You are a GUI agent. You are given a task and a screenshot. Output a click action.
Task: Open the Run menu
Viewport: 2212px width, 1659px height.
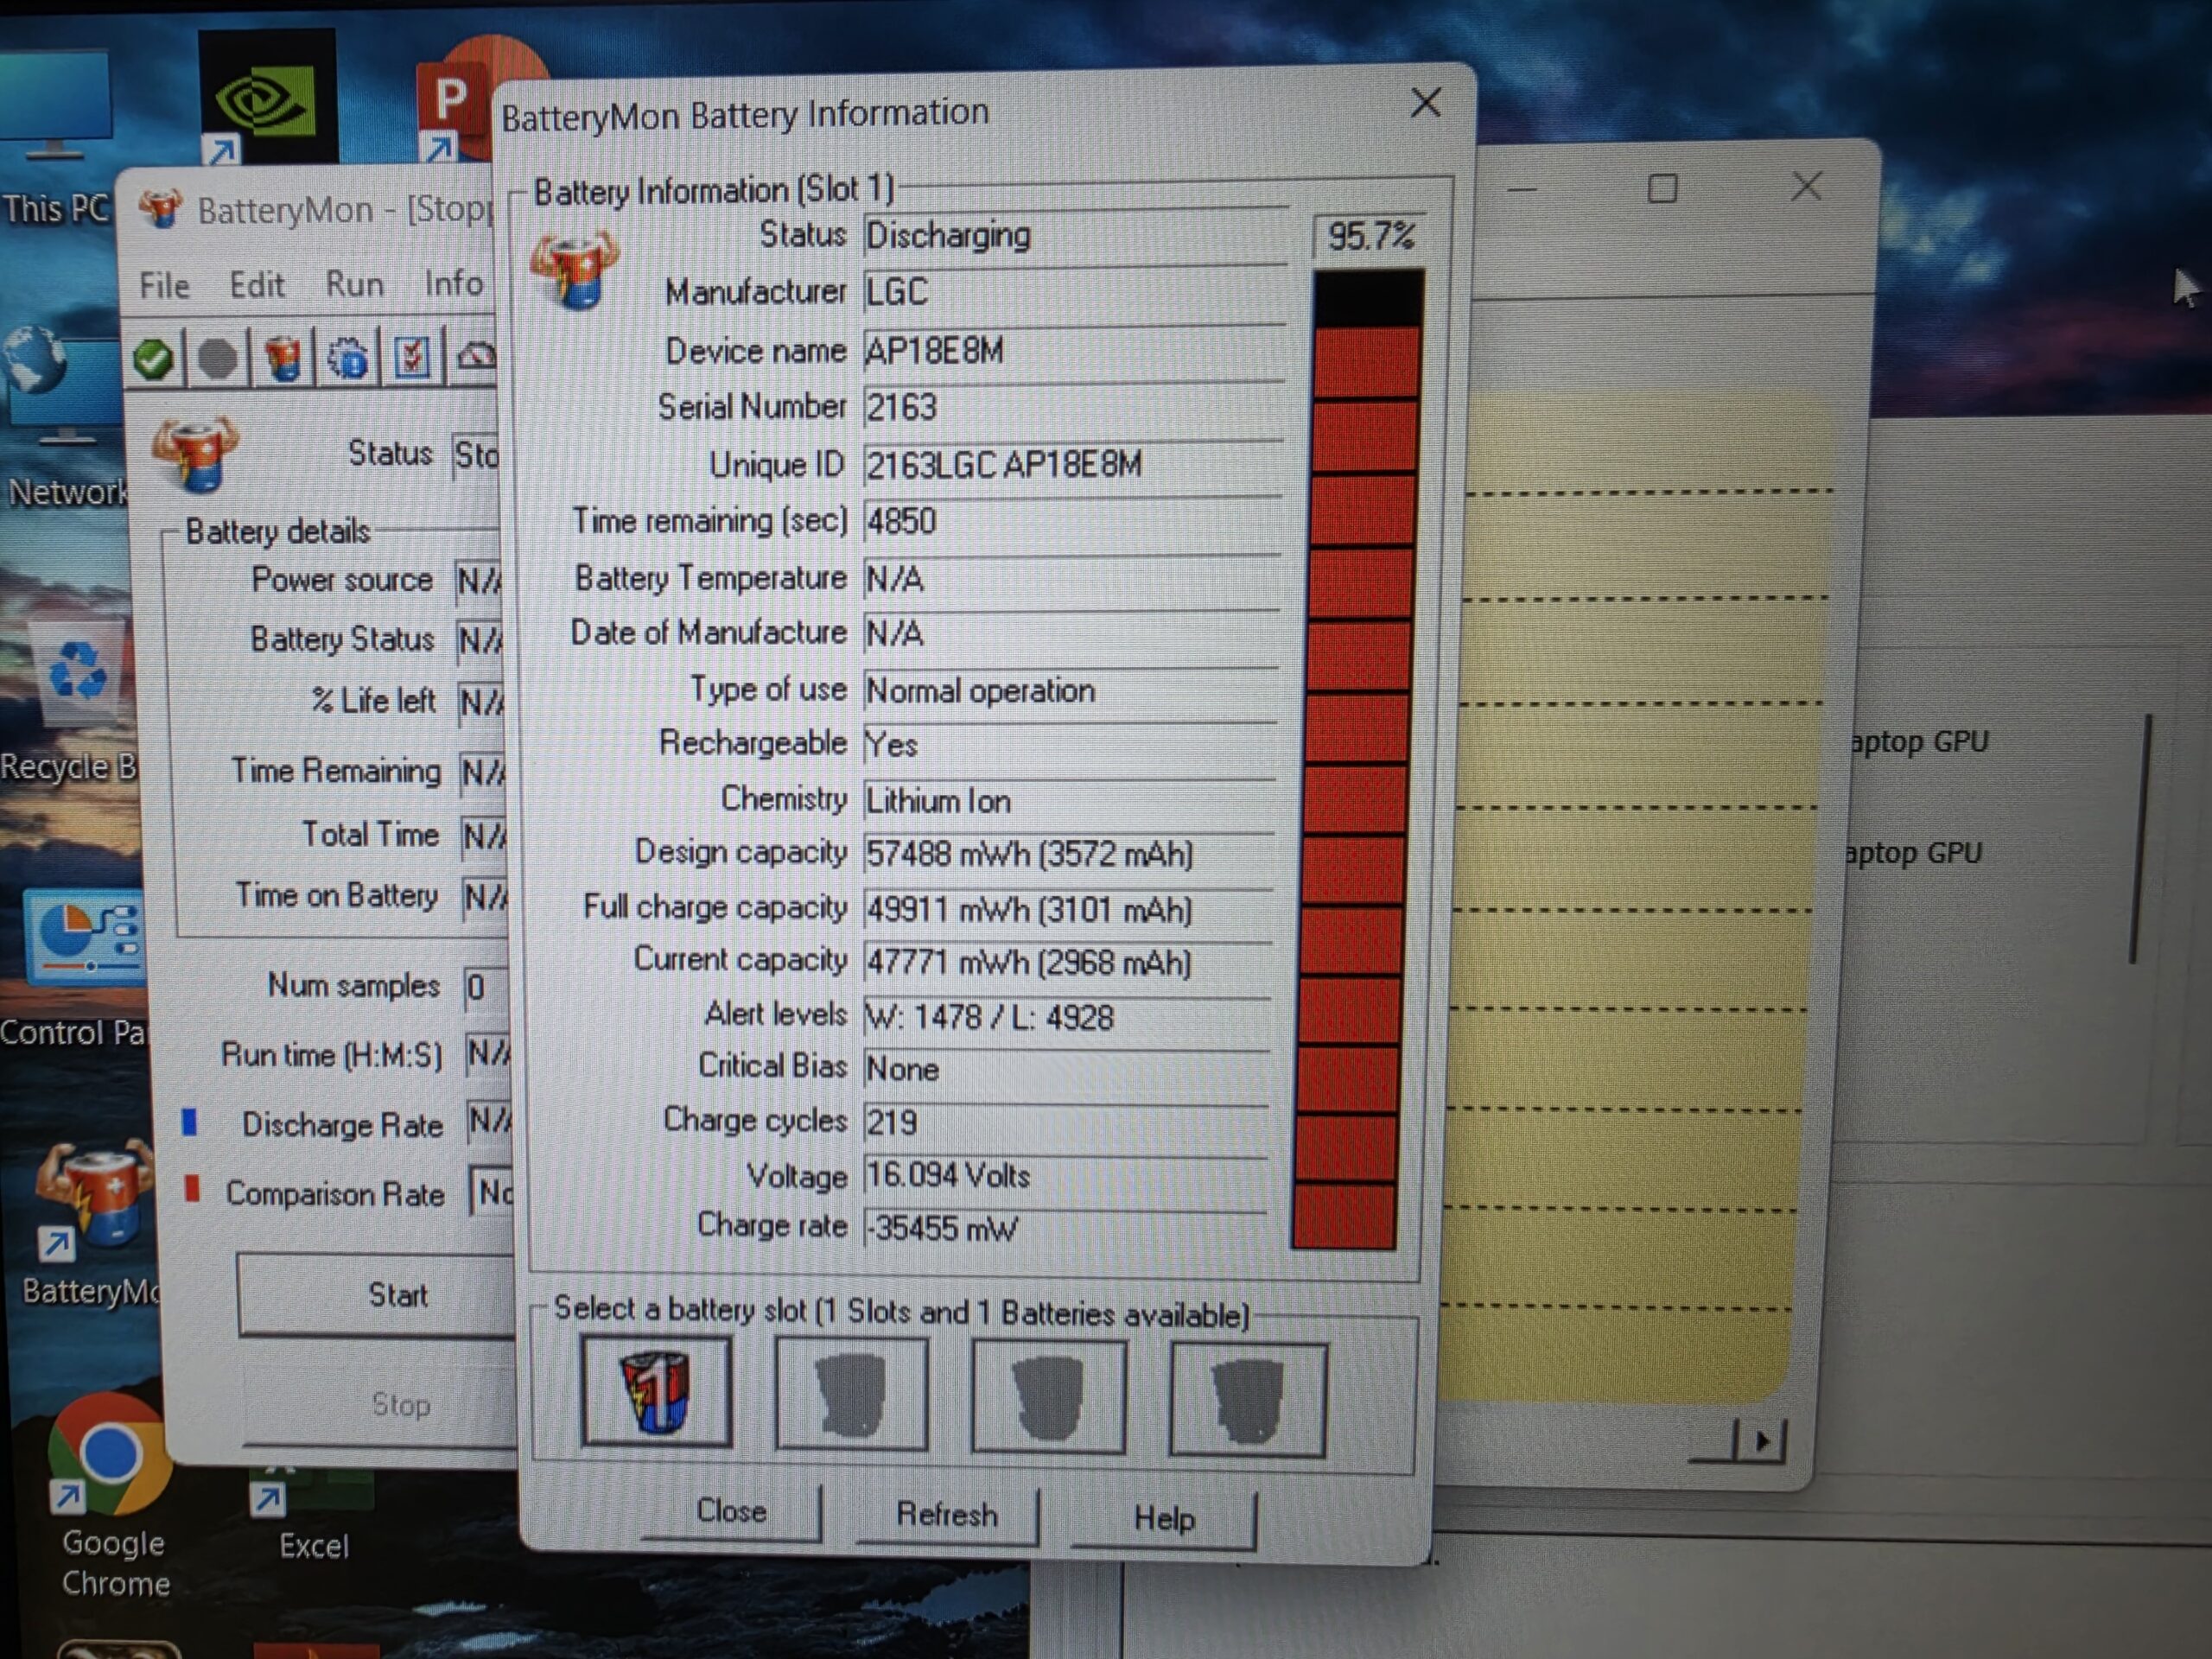[x=354, y=284]
